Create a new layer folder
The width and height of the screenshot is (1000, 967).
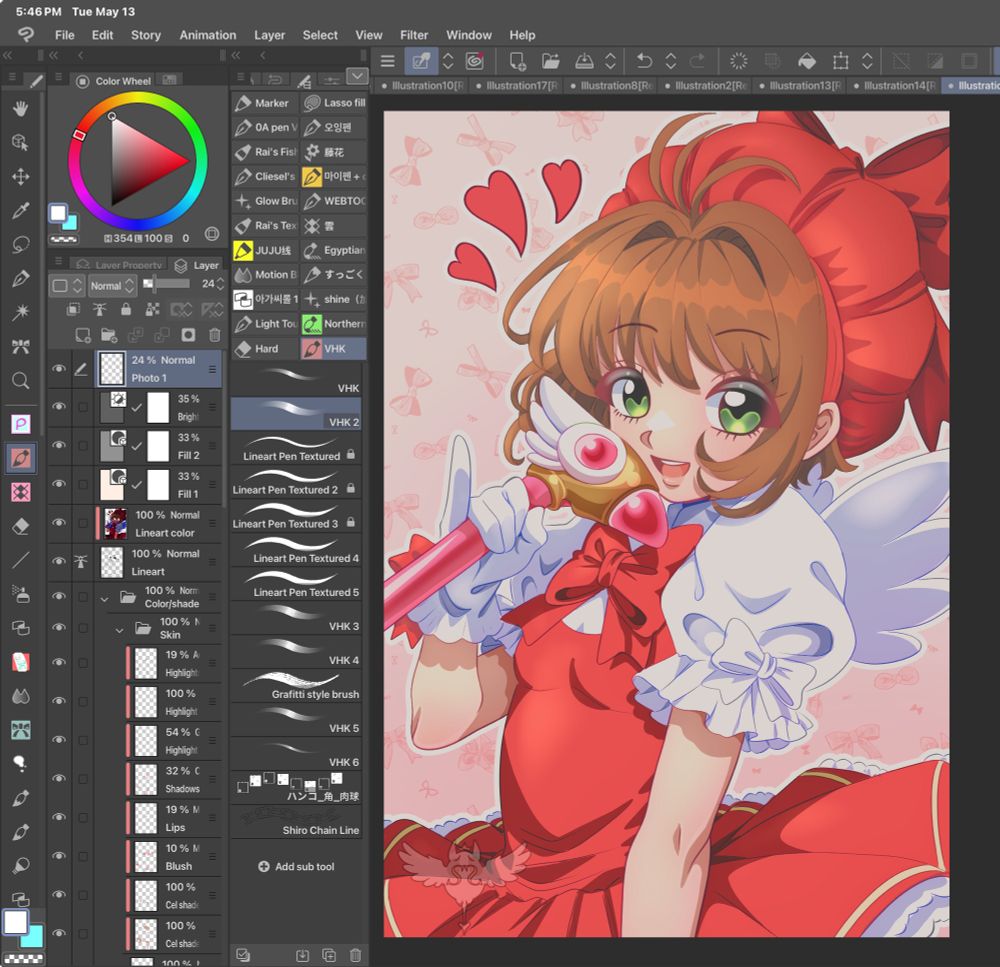[109, 335]
